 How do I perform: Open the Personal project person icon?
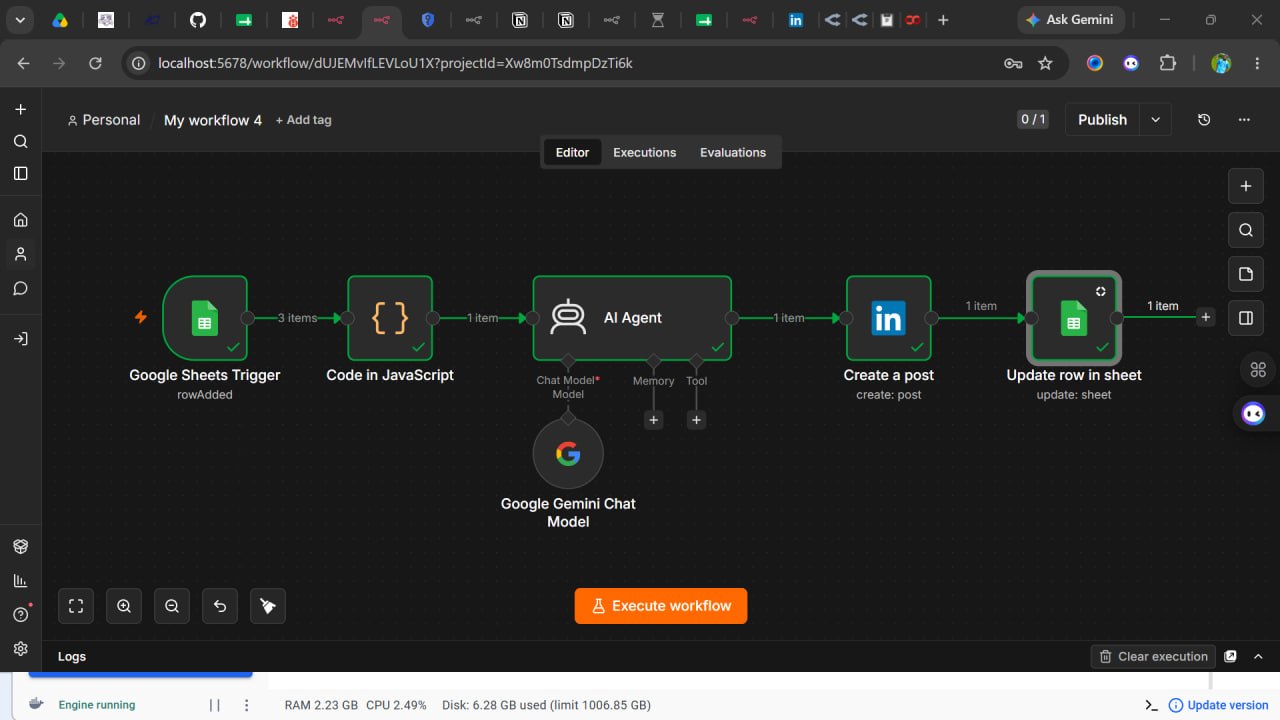20,254
